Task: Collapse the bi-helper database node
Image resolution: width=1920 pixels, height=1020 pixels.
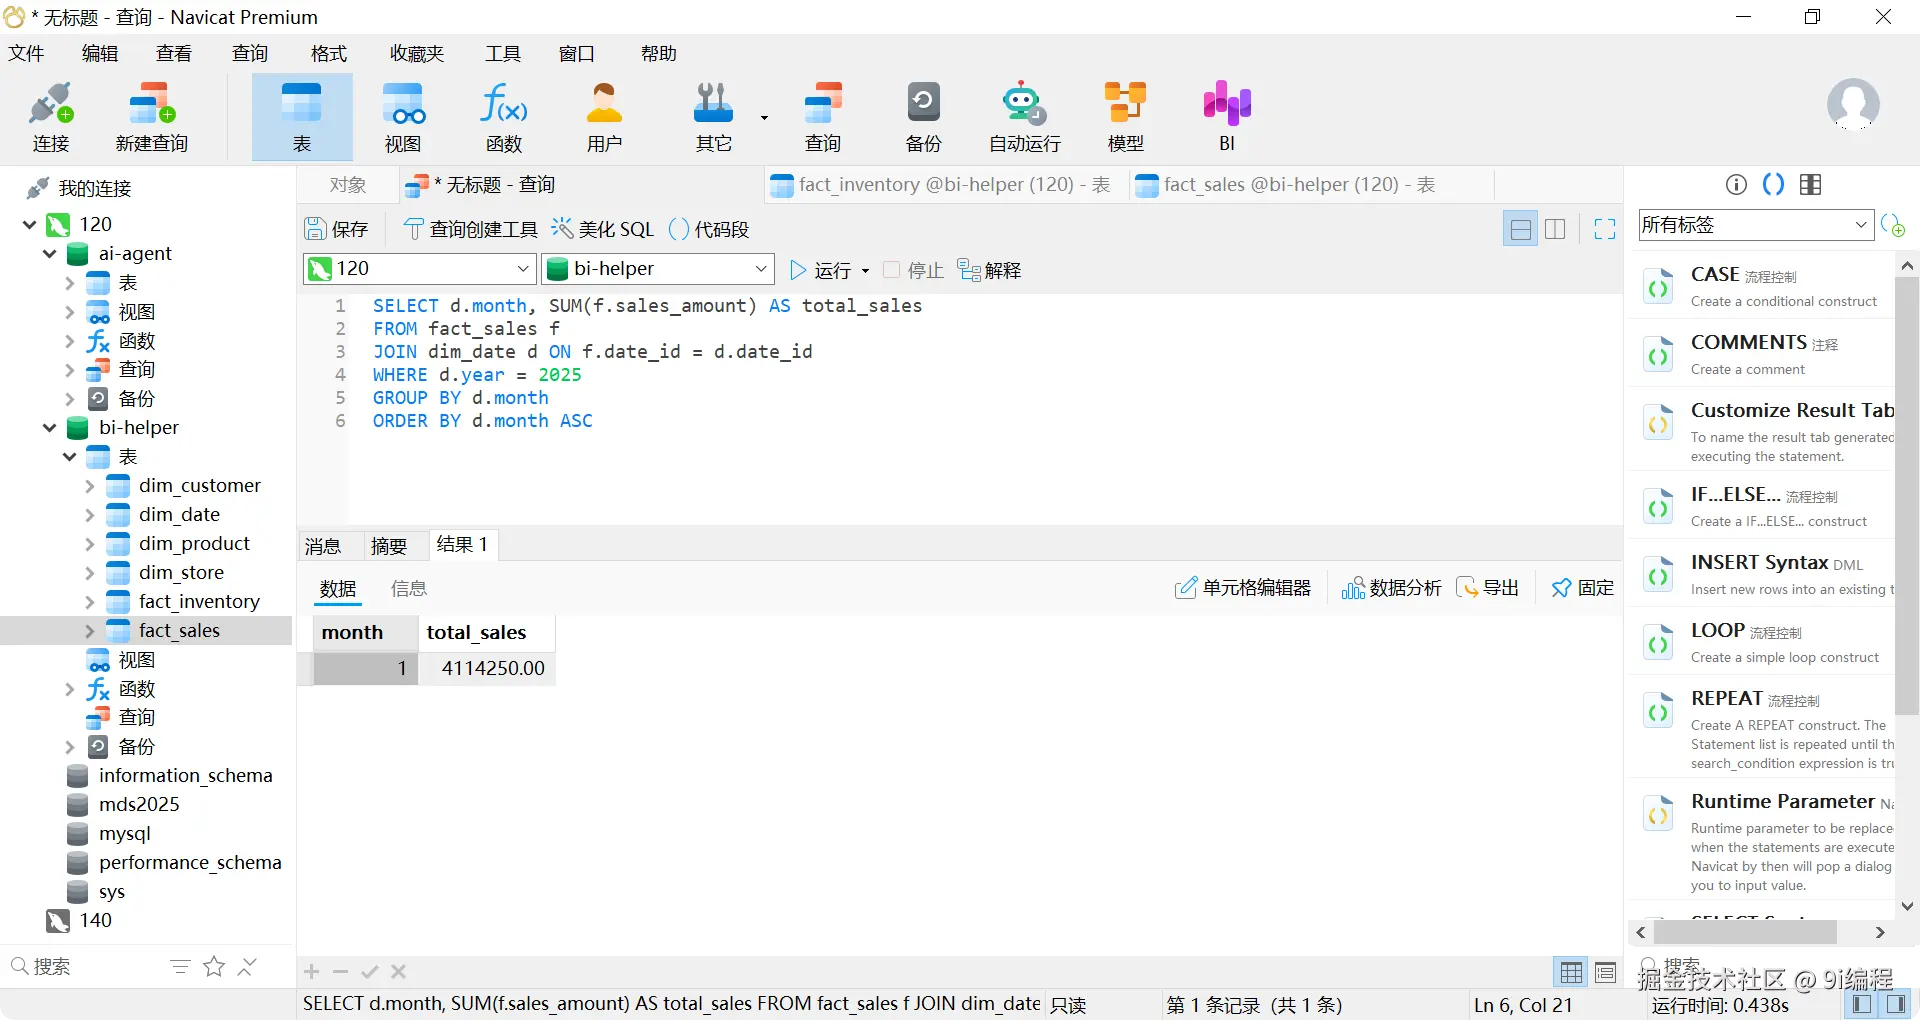Action: pos(49,428)
